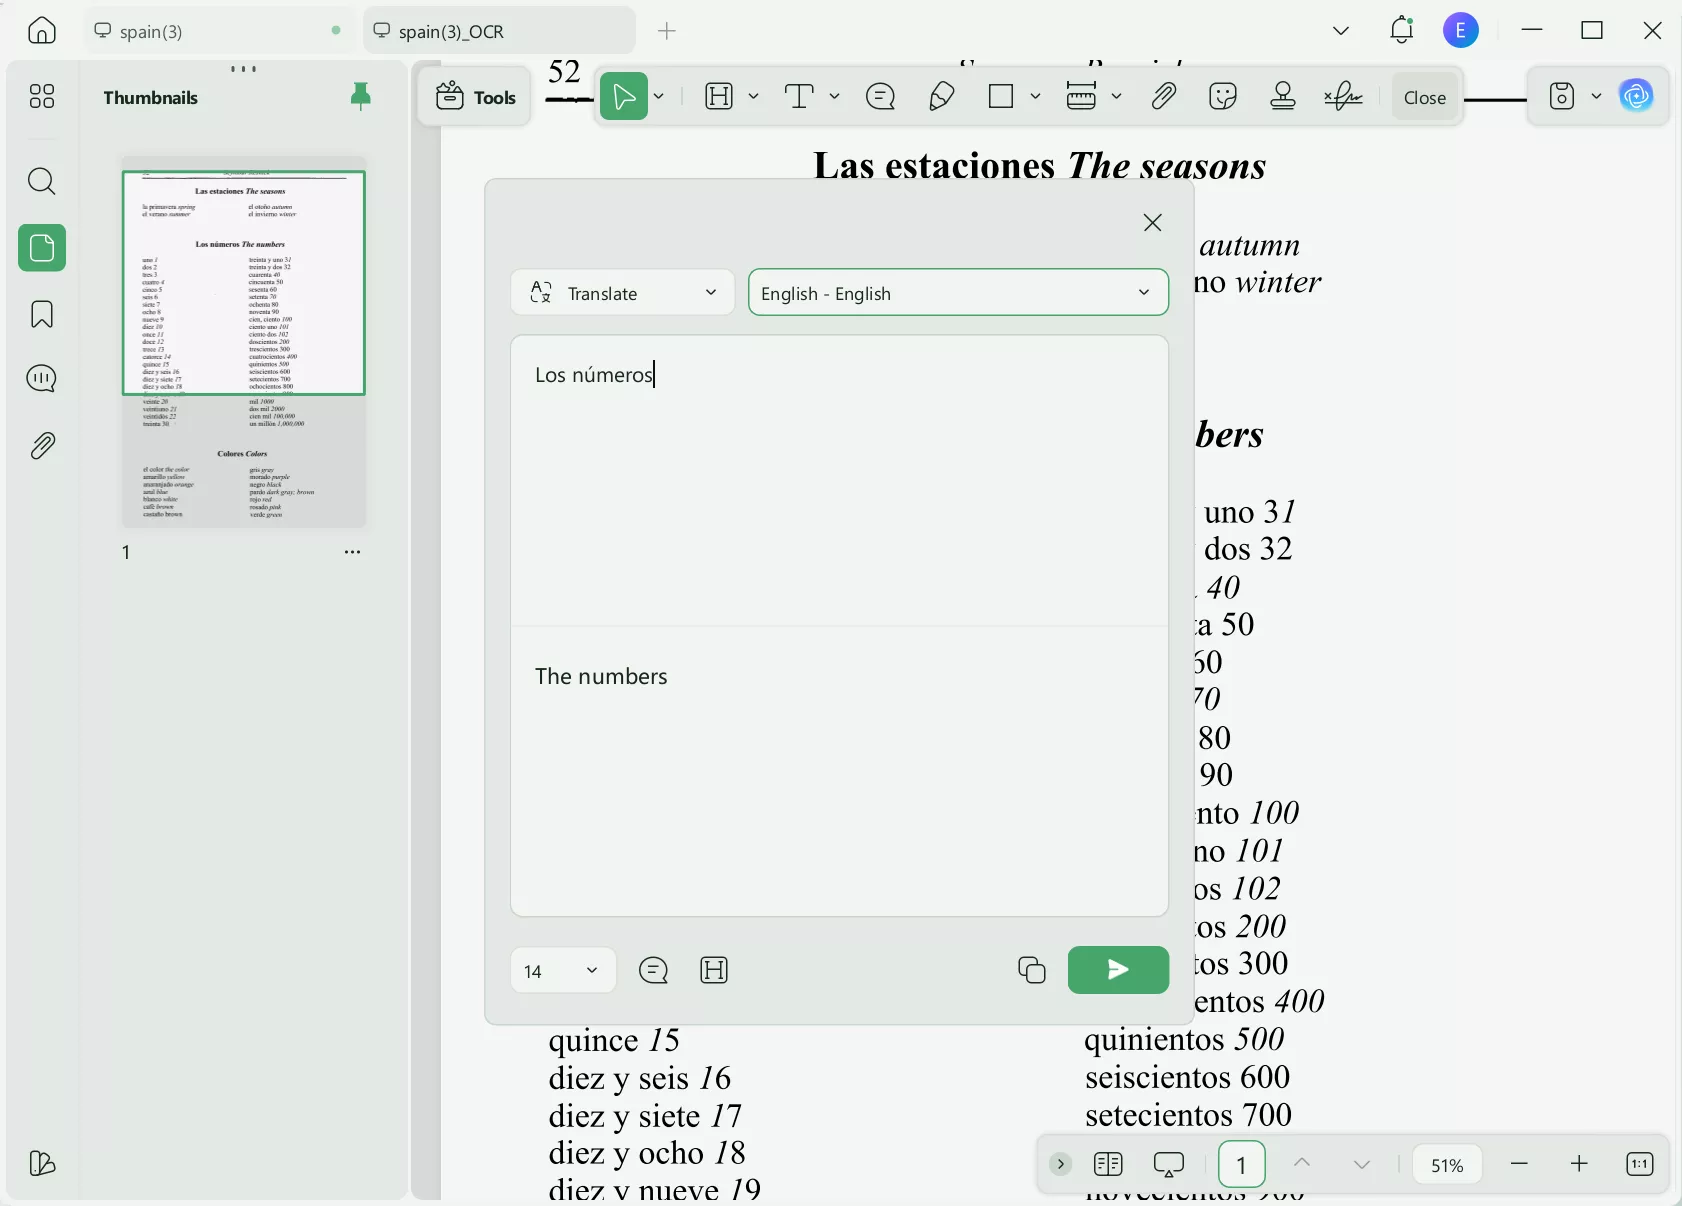1682x1206 pixels.
Task: Open the Thumbnails panel drag handle menu
Action: [243, 69]
